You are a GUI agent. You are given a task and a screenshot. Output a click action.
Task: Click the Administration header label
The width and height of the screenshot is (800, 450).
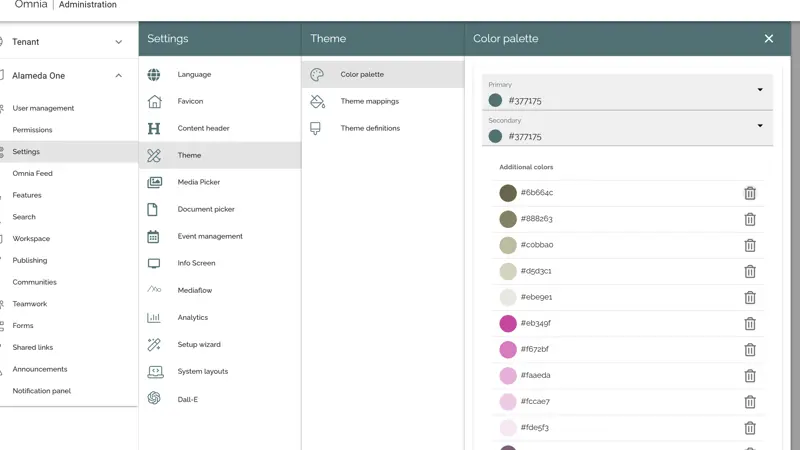click(88, 5)
